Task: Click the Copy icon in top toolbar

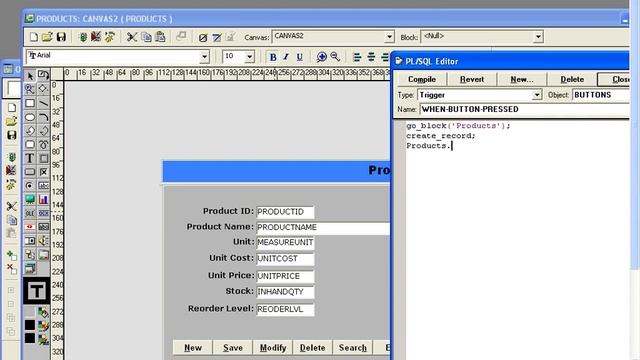Action: point(146,37)
